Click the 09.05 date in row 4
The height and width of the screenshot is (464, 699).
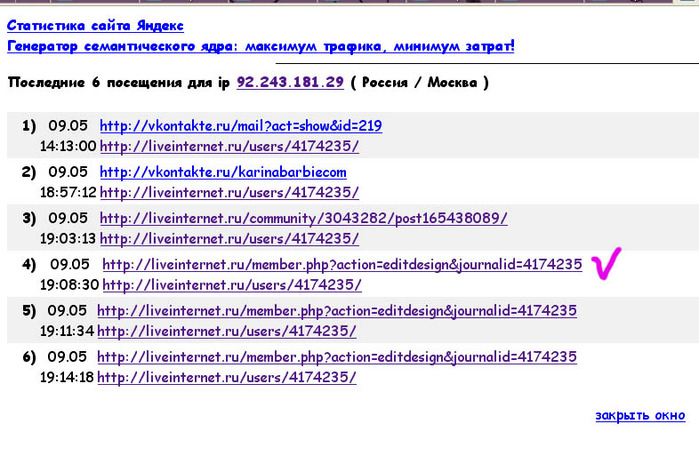(x=70, y=265)
